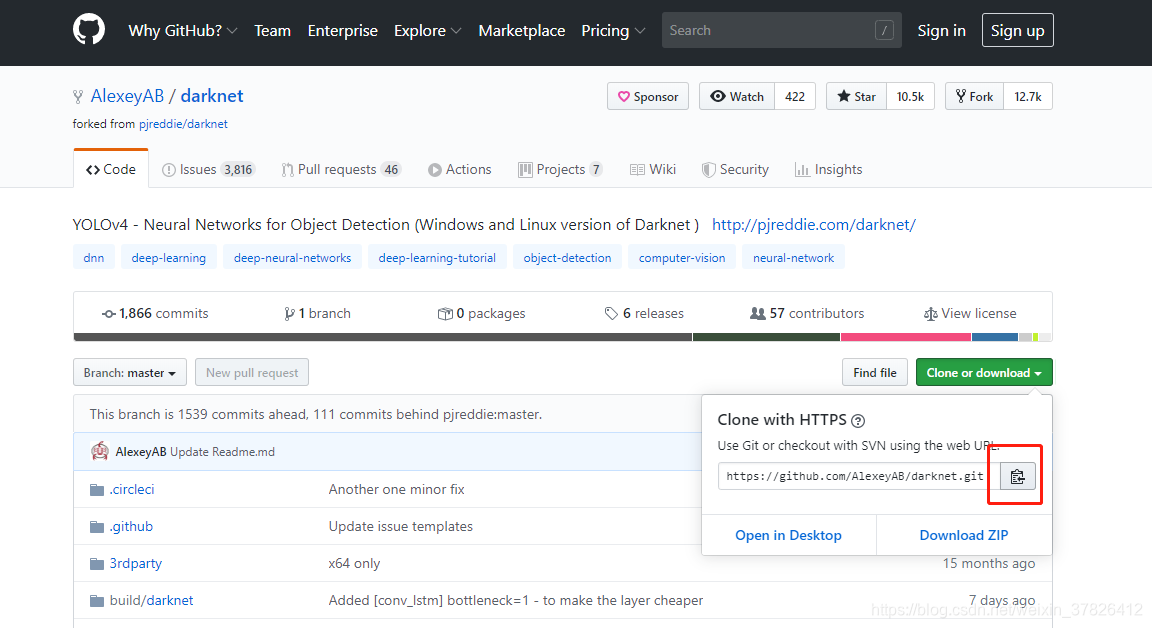Open the AlexeyAB owner profile link
Image resolution: width=1152 pixels, height=628 pixels.
(127, 96)
